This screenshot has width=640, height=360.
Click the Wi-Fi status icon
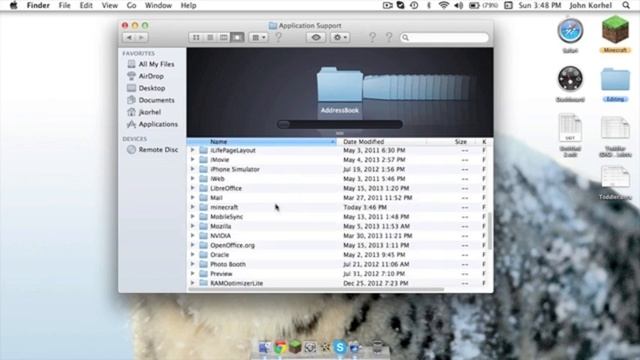[443, 5]
